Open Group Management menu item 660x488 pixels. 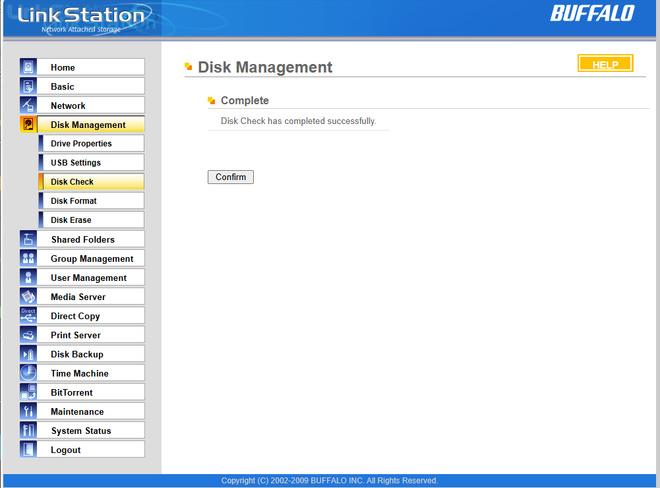[x=91, y=258]
